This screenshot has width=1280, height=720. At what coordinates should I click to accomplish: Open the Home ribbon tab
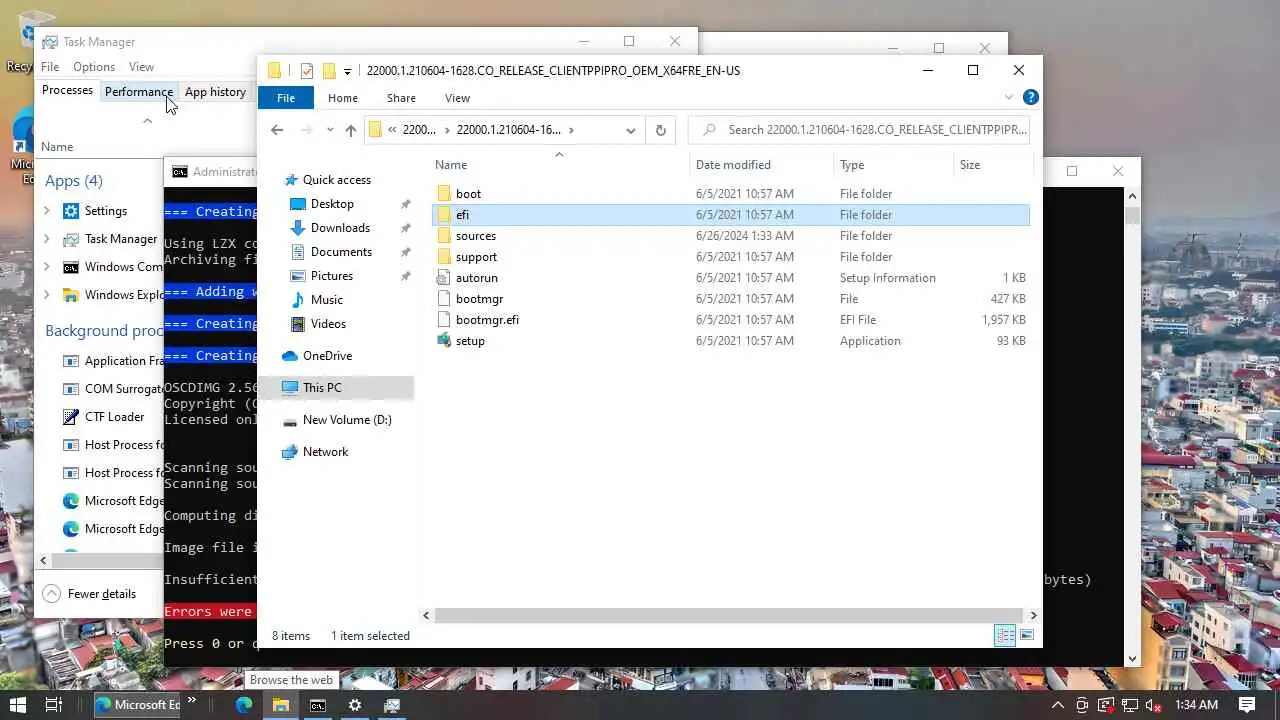point(343,98)
